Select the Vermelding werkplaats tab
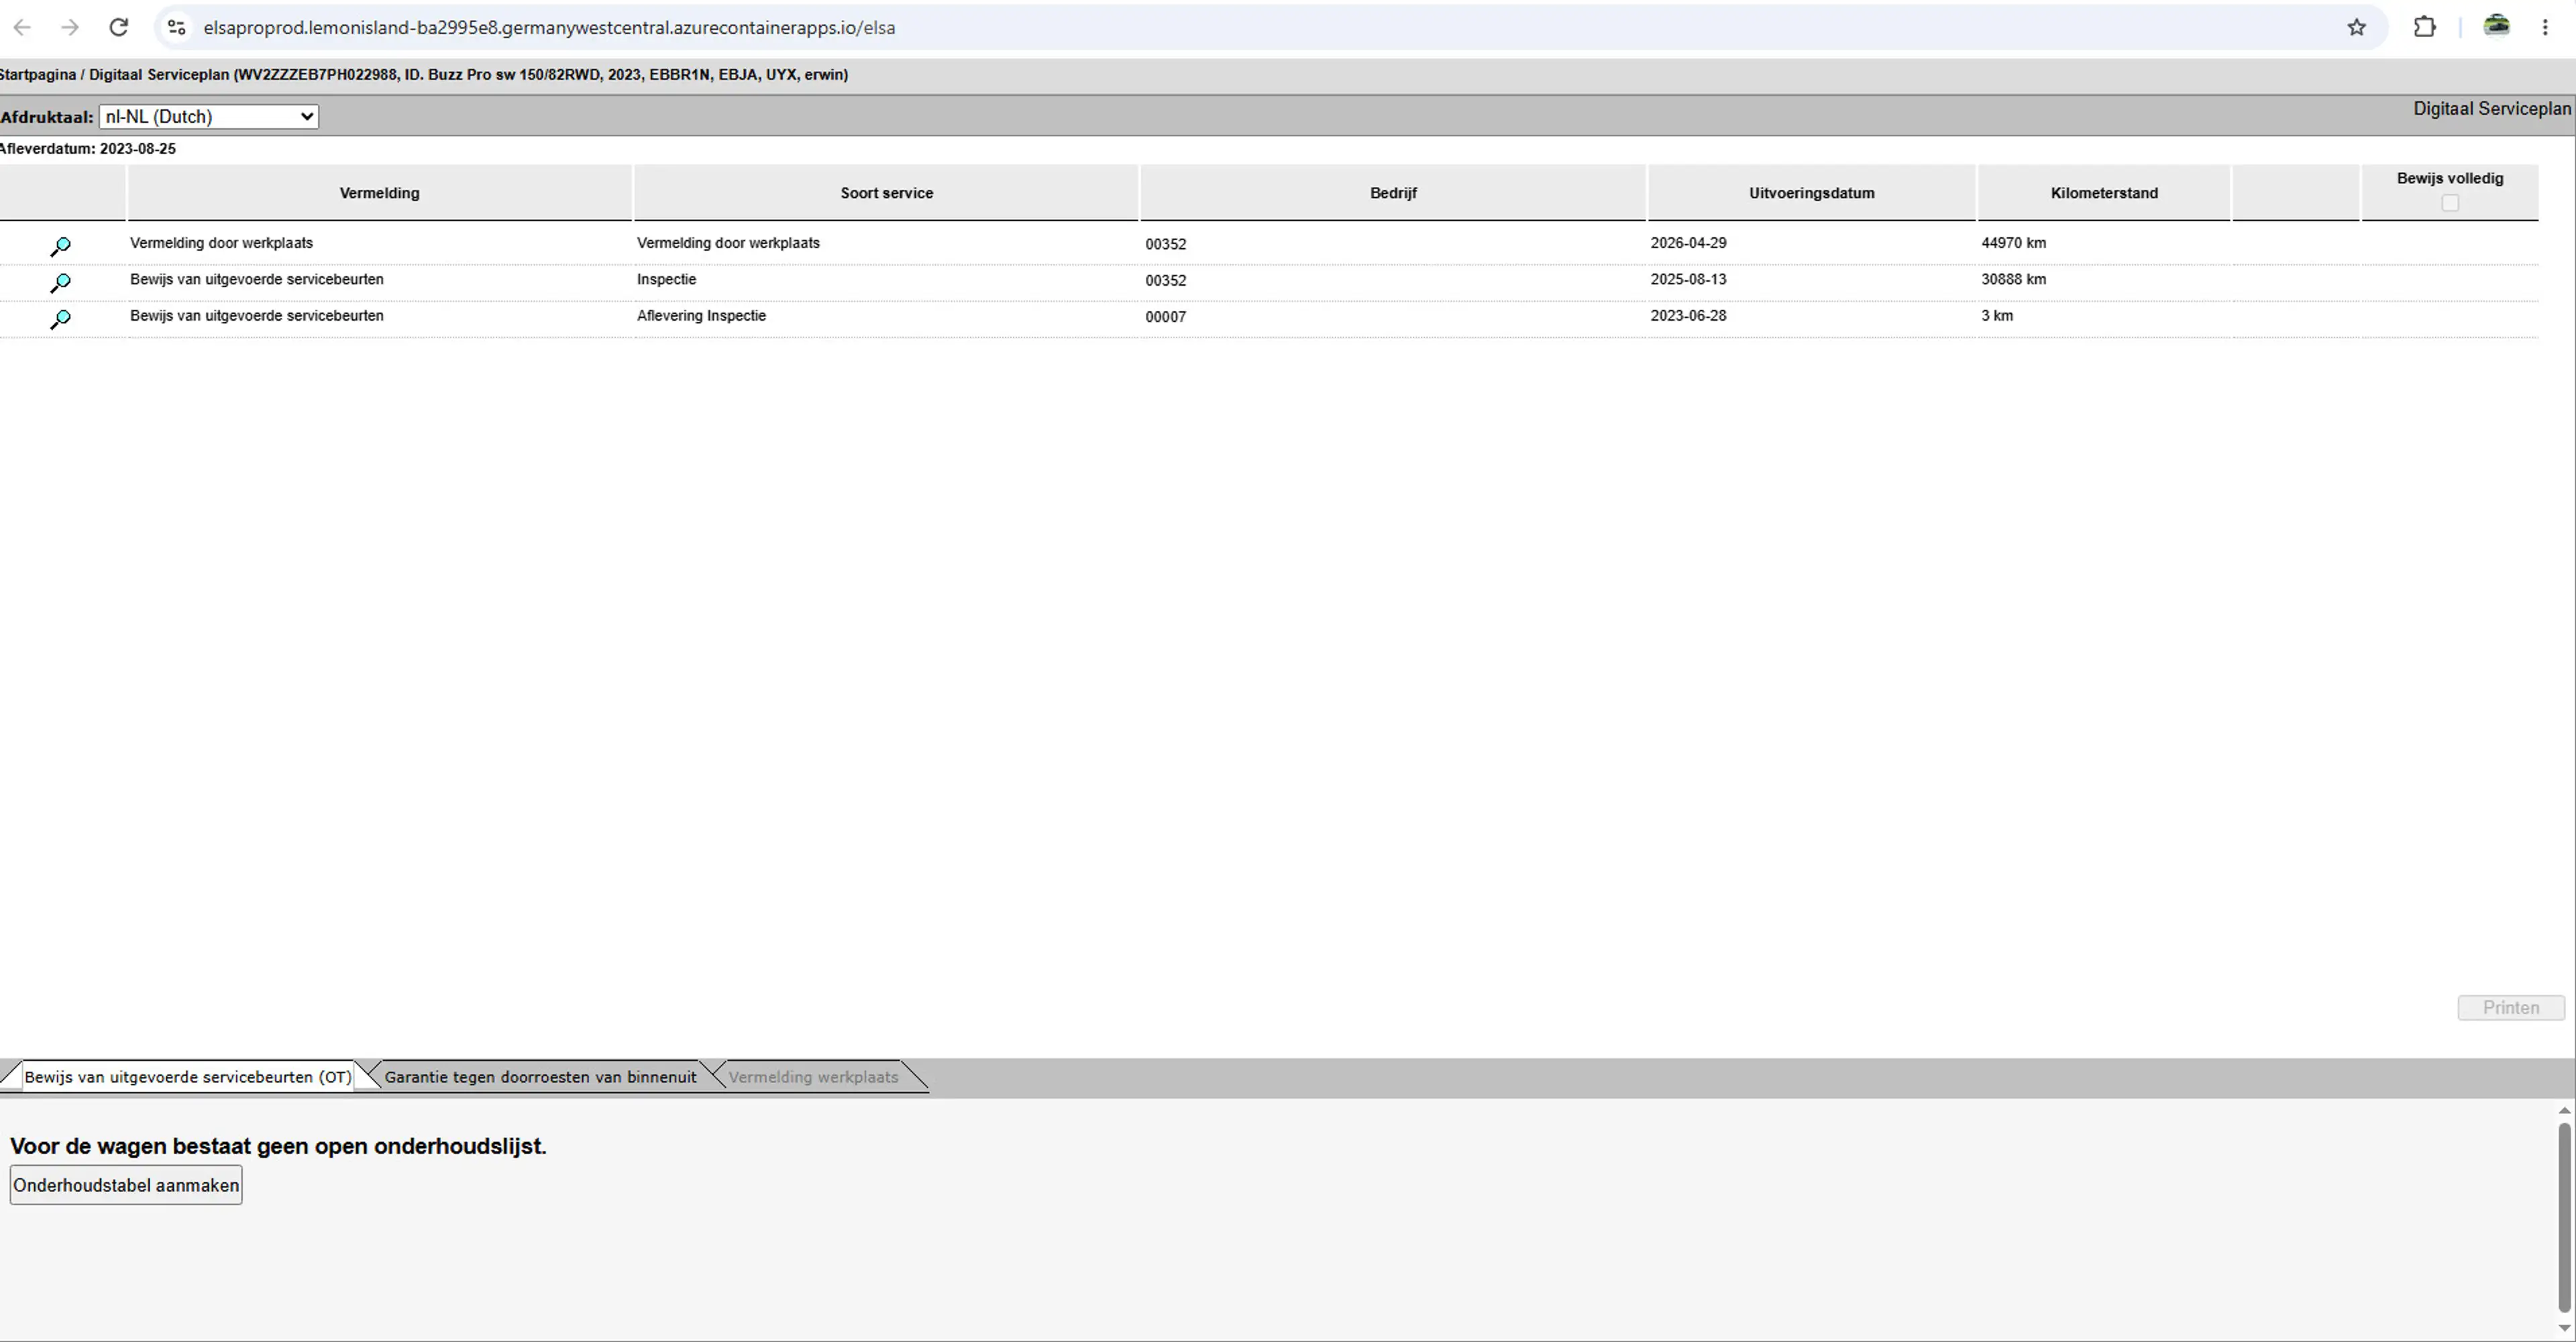This screenshot has width=2576, height=1342. [813, 1077]
